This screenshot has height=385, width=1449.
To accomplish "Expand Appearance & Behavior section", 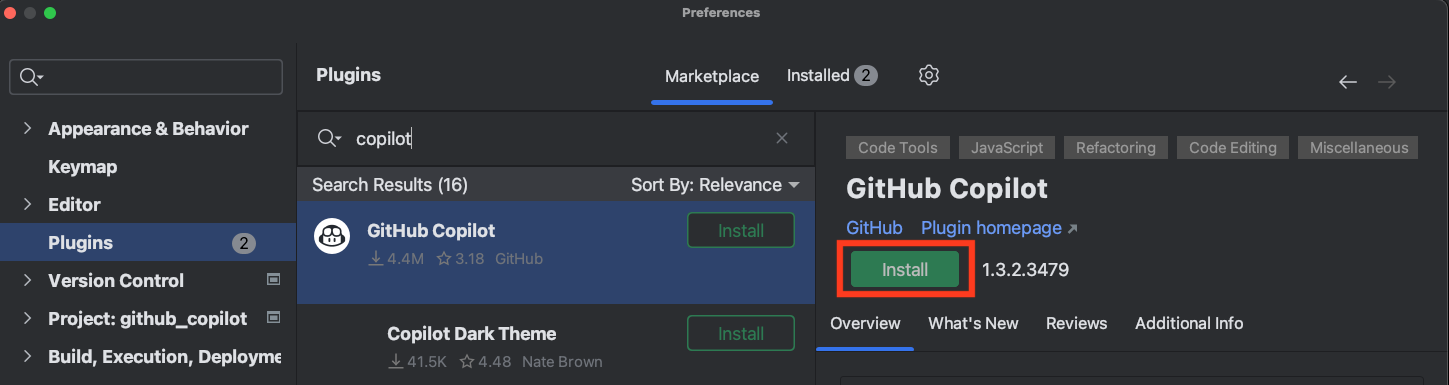I will click(27, 128).
